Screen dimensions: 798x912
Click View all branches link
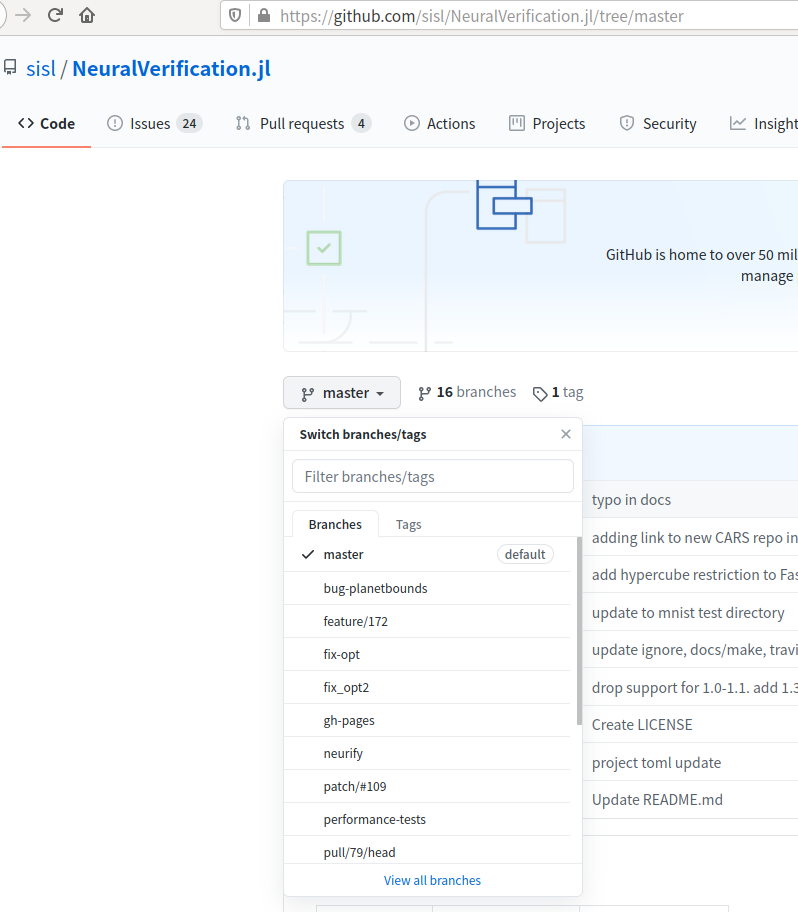tap(432, 880)
